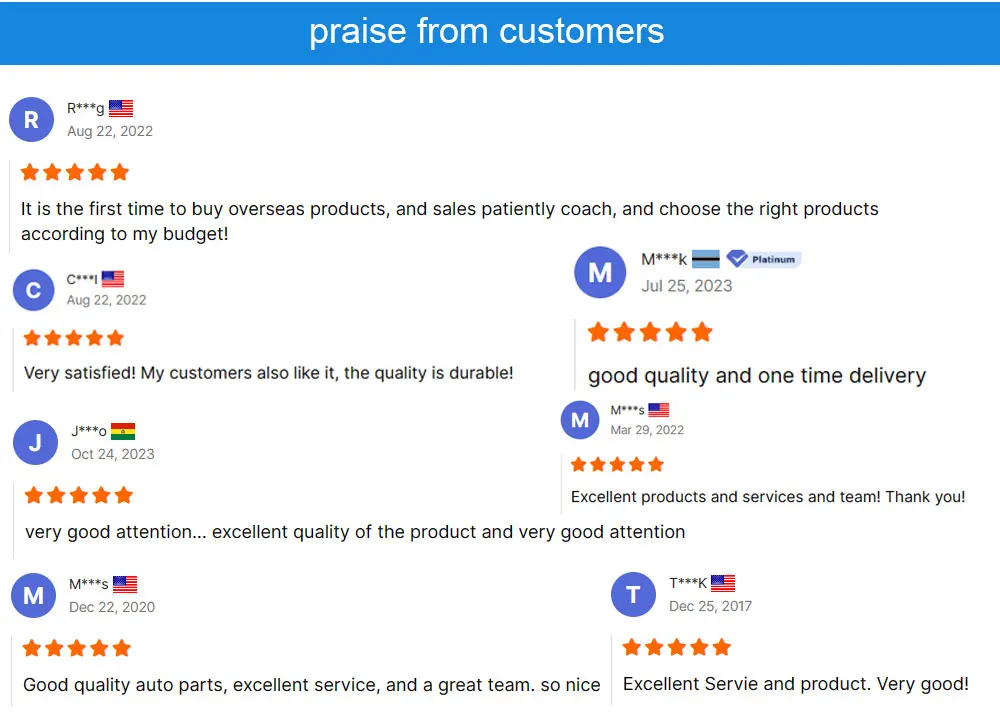Click the US flag beside T***K
Screen dimensions: 1000x726
point(723,583)
